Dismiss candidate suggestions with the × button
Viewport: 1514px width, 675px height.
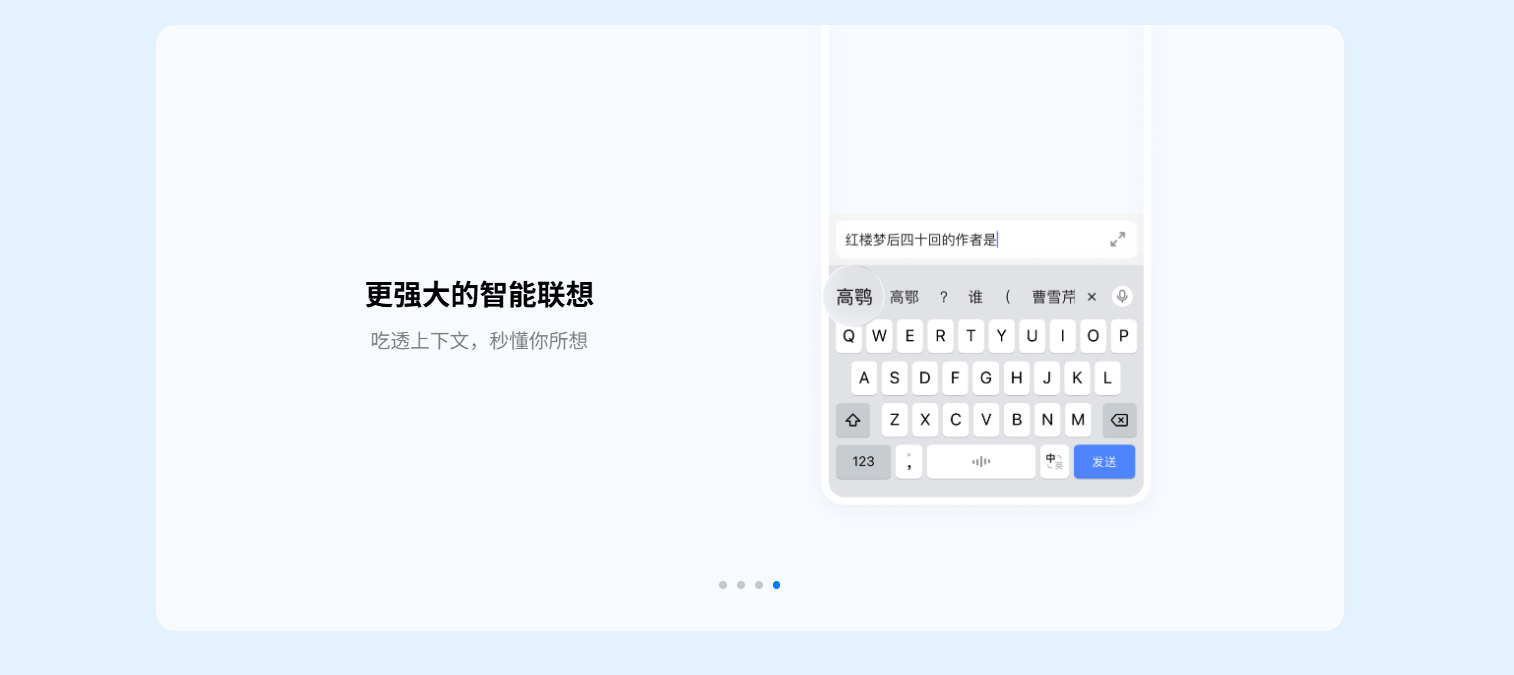(1091, 296)
